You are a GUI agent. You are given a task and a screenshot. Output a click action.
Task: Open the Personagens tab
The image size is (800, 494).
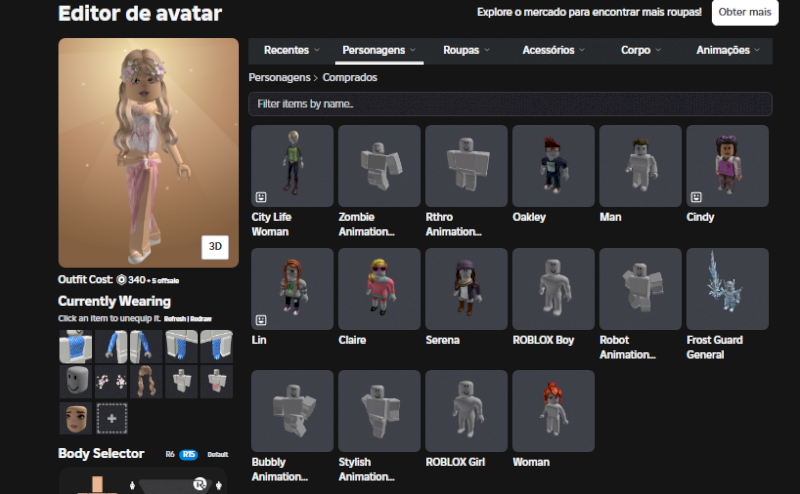[x=373, y=50]
